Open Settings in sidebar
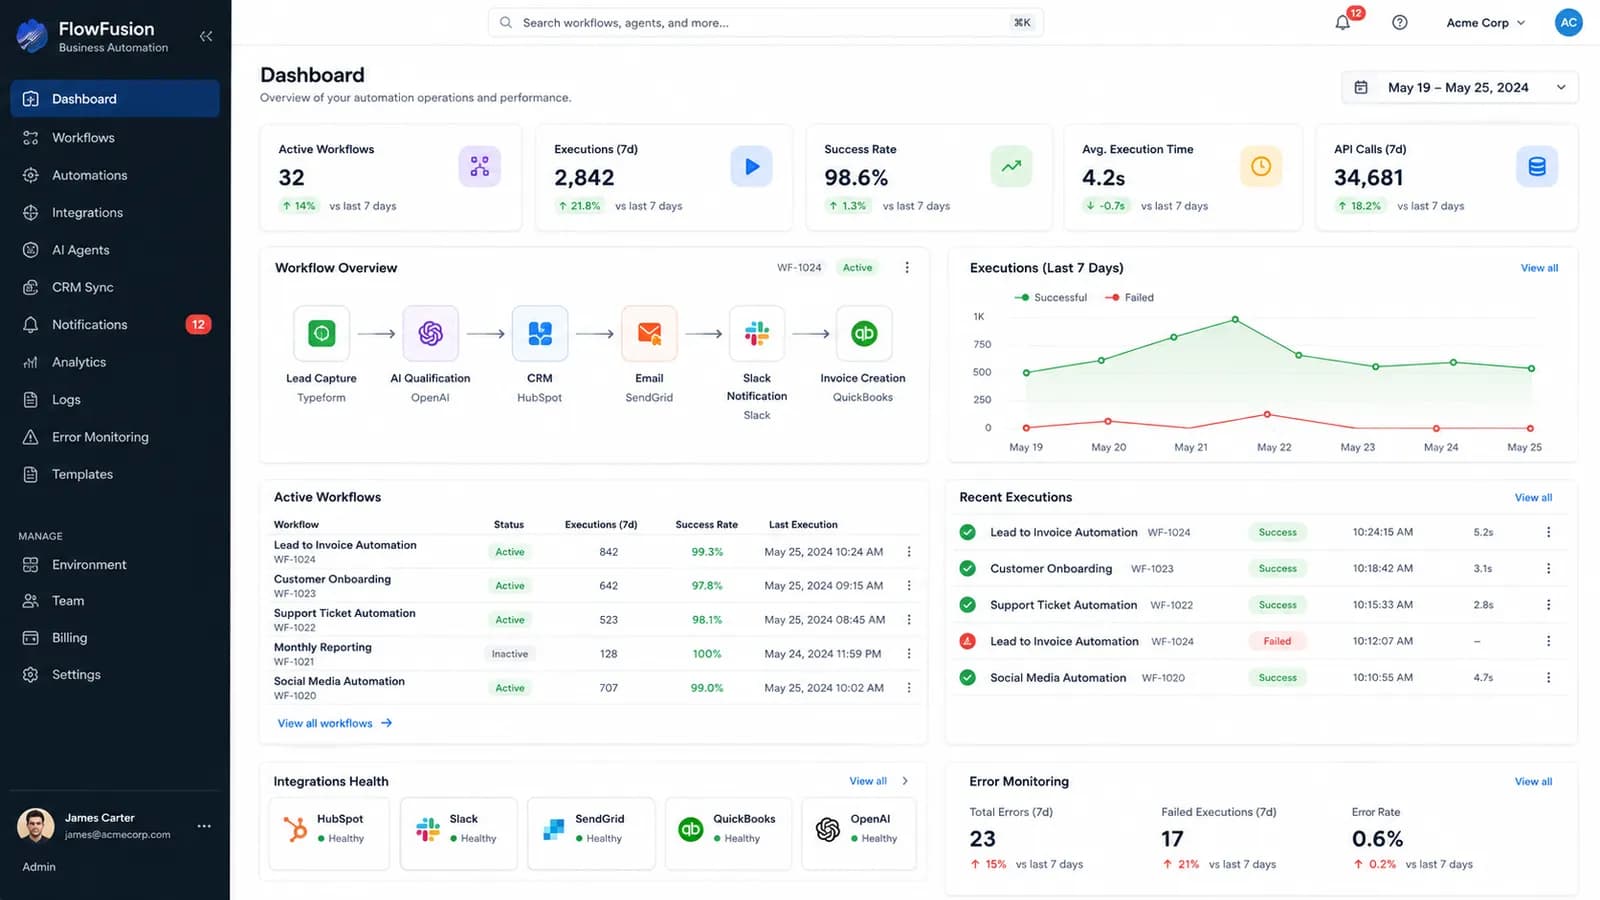The height and width of the screenshot is (900, 1600). [x=115, y=674]
